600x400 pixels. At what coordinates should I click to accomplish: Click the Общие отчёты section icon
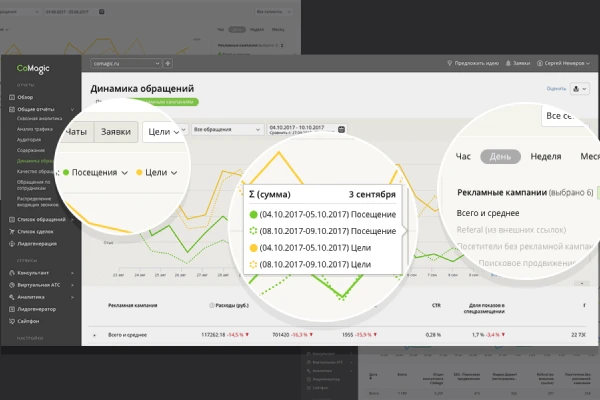[12, 109]
